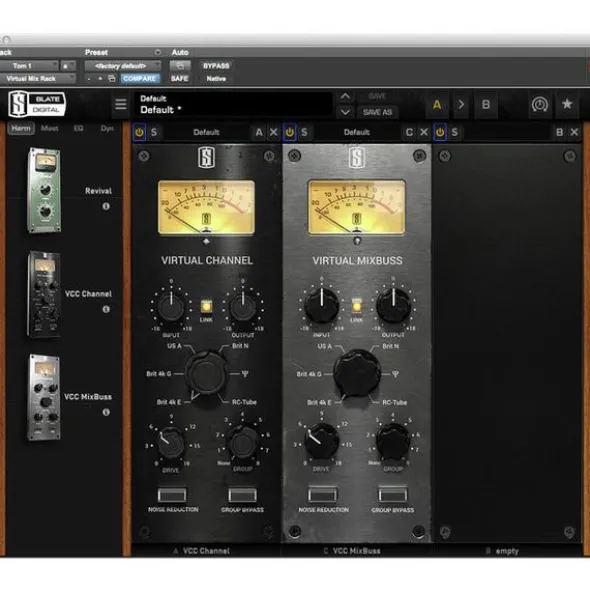The height and width of the screenshot is (591, 590).
Task: Open Virtual Mixbuss Default preset selector
Action: 357,132
